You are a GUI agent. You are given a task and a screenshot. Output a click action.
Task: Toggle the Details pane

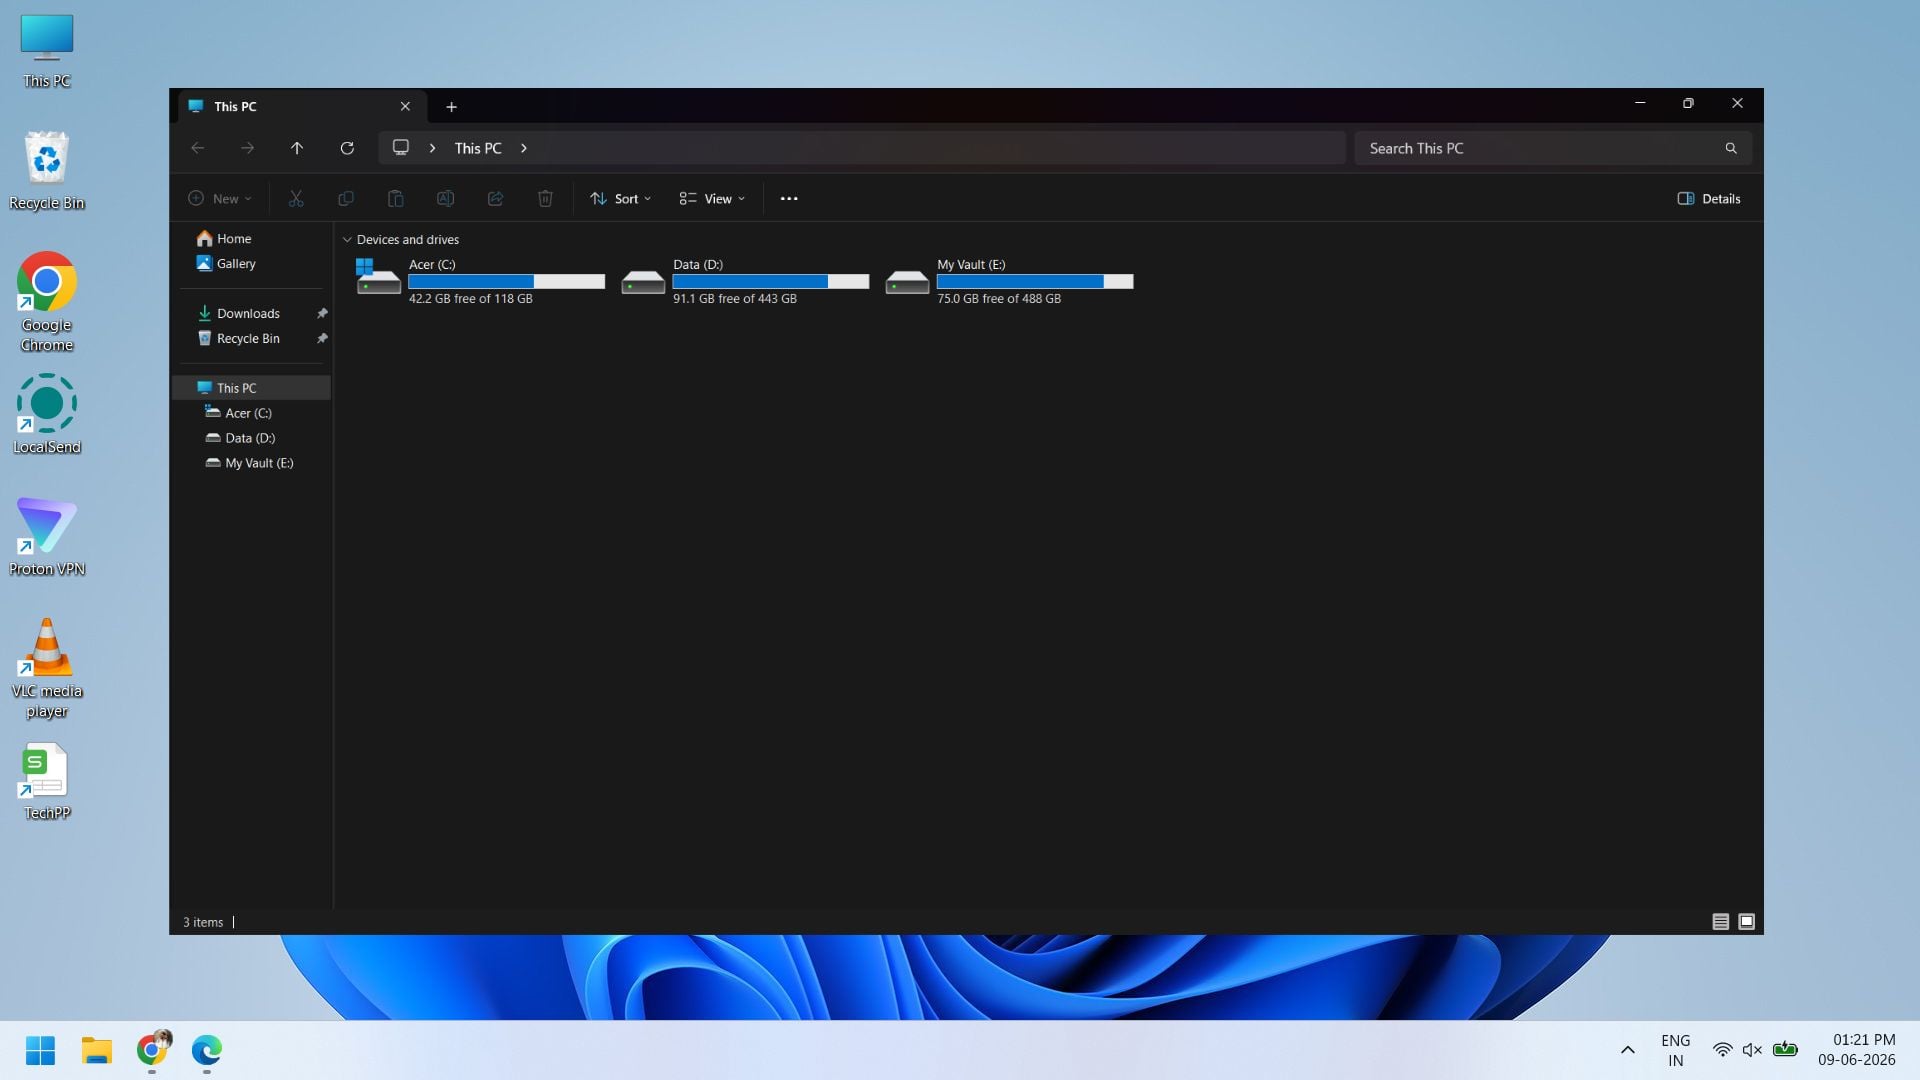coord(1709,199)
